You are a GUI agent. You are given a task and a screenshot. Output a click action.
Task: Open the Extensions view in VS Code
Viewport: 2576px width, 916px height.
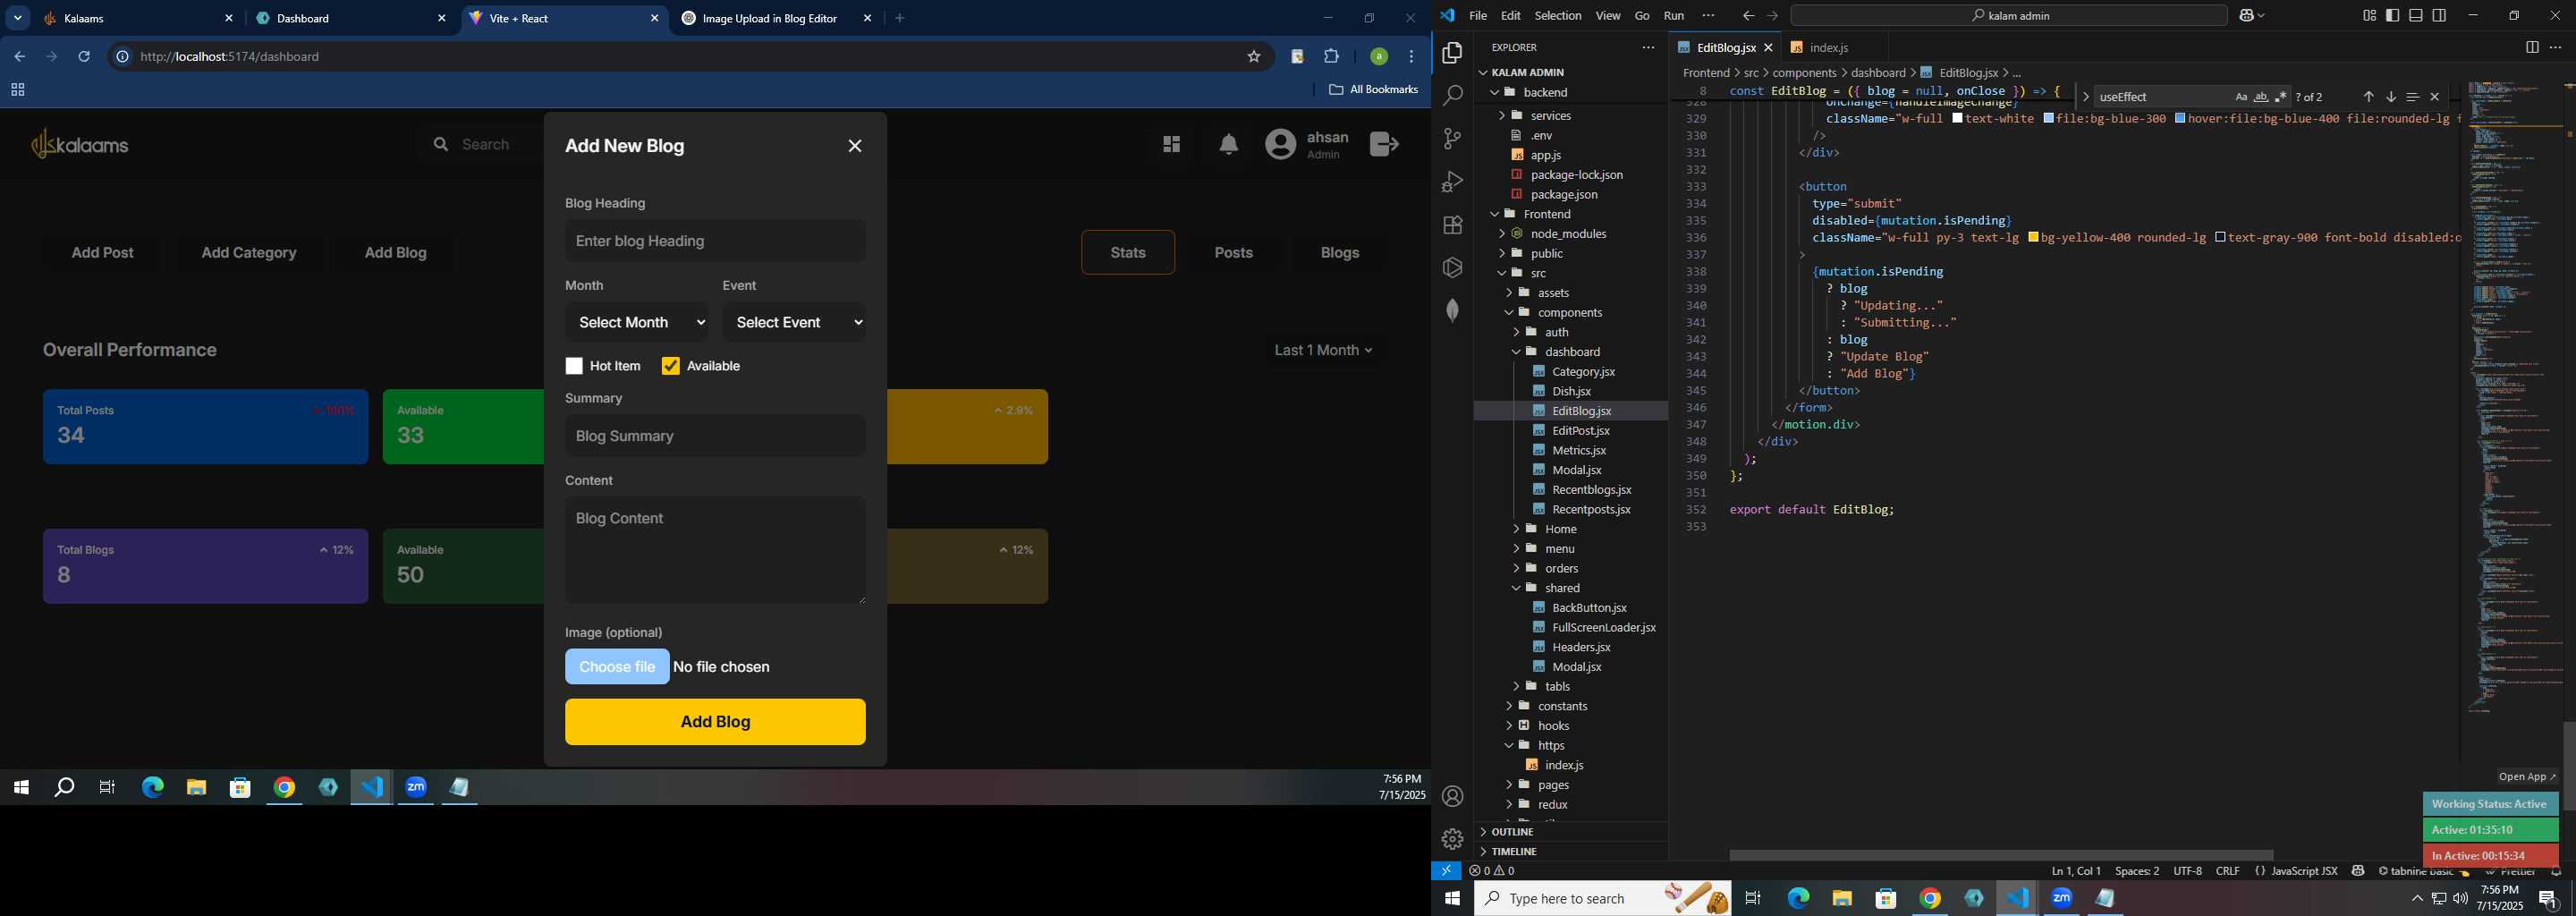[1452, 225]
